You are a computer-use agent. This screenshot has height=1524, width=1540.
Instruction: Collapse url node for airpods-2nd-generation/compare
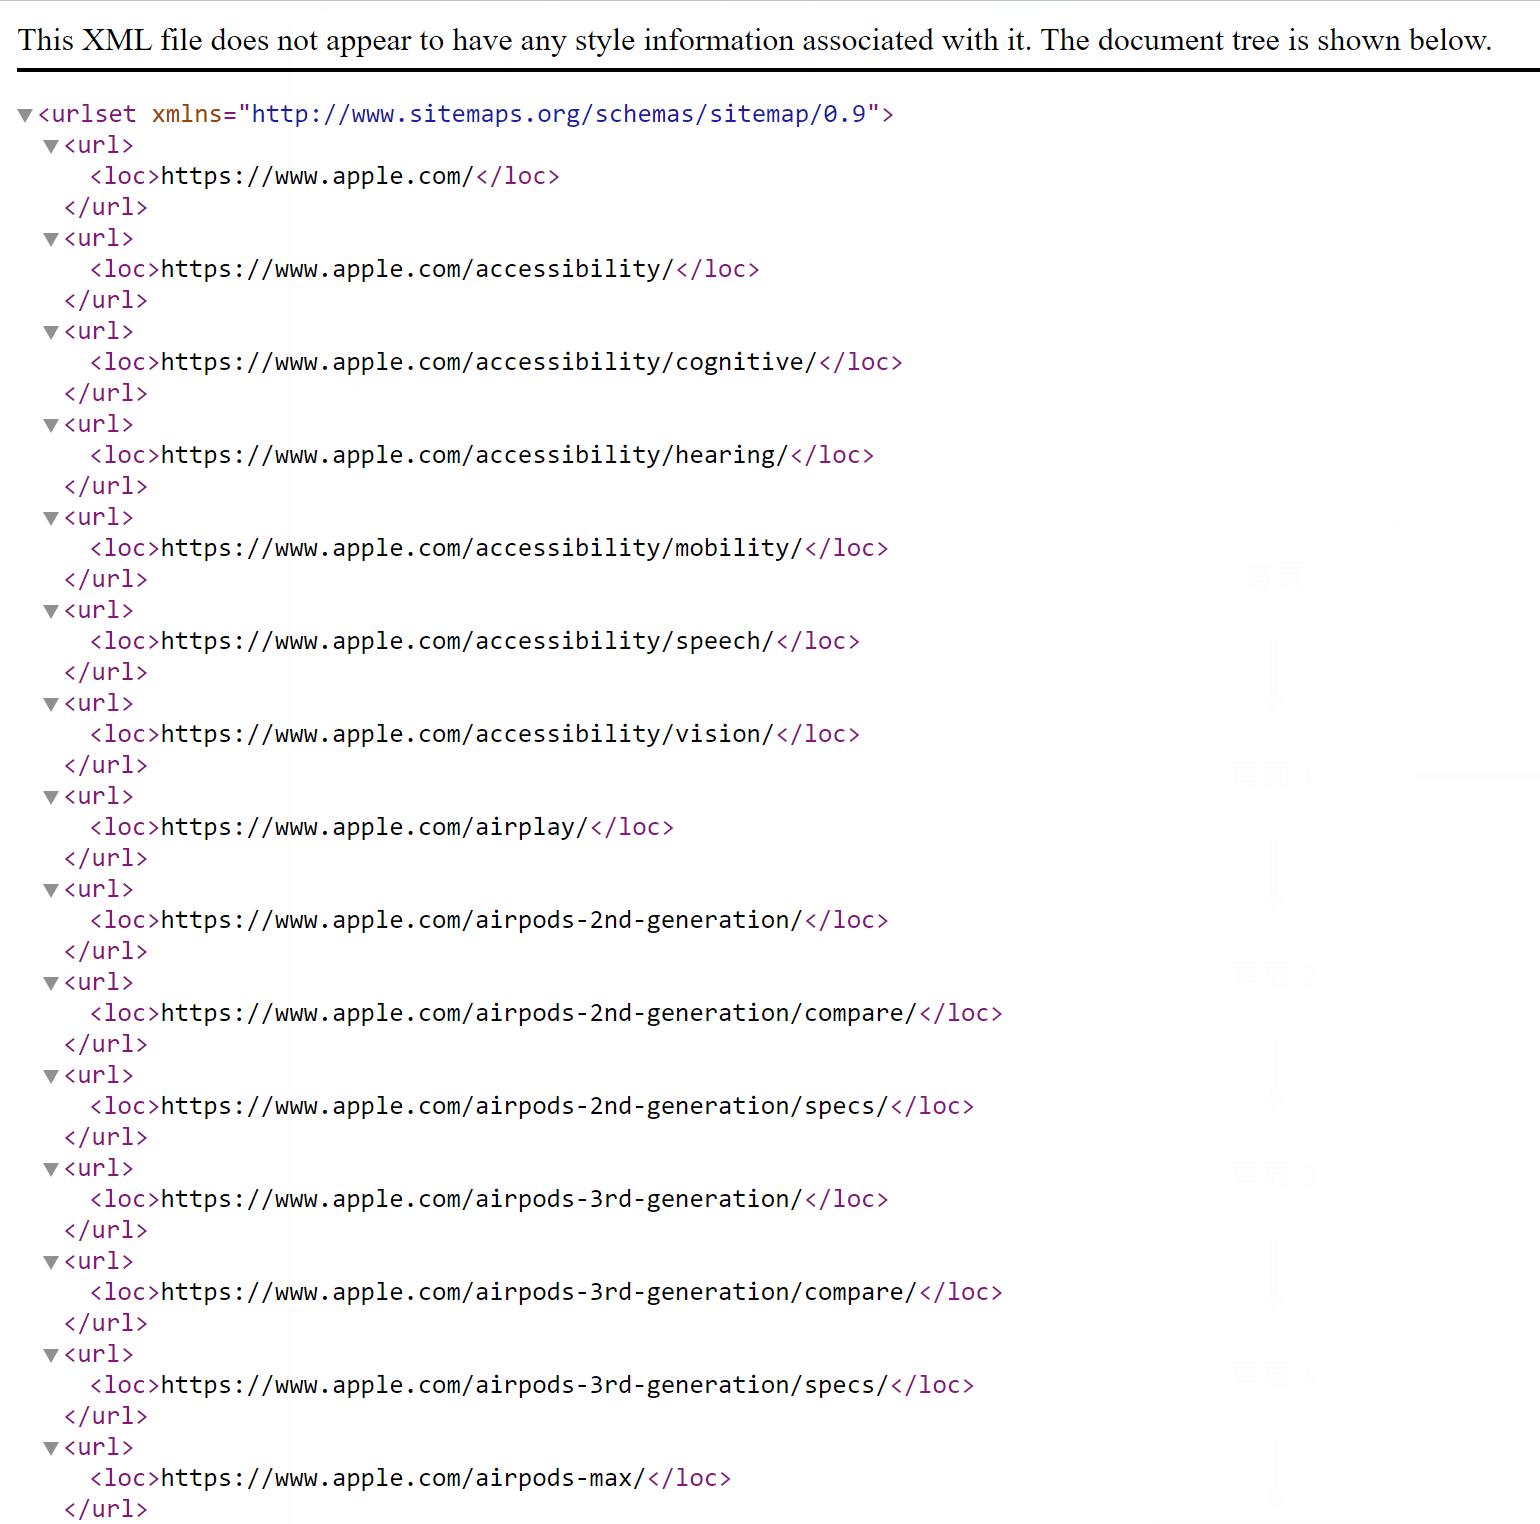click(x=51, y=984)
